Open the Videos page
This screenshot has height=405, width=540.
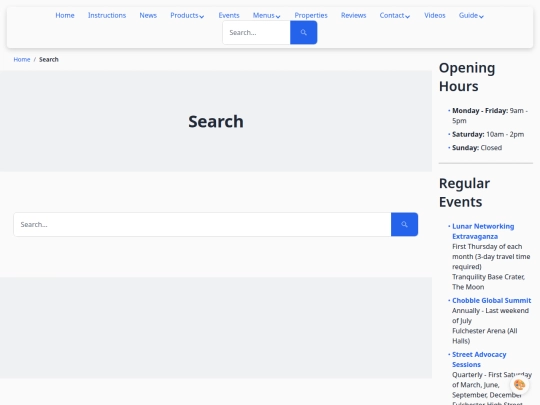point(435,15)
